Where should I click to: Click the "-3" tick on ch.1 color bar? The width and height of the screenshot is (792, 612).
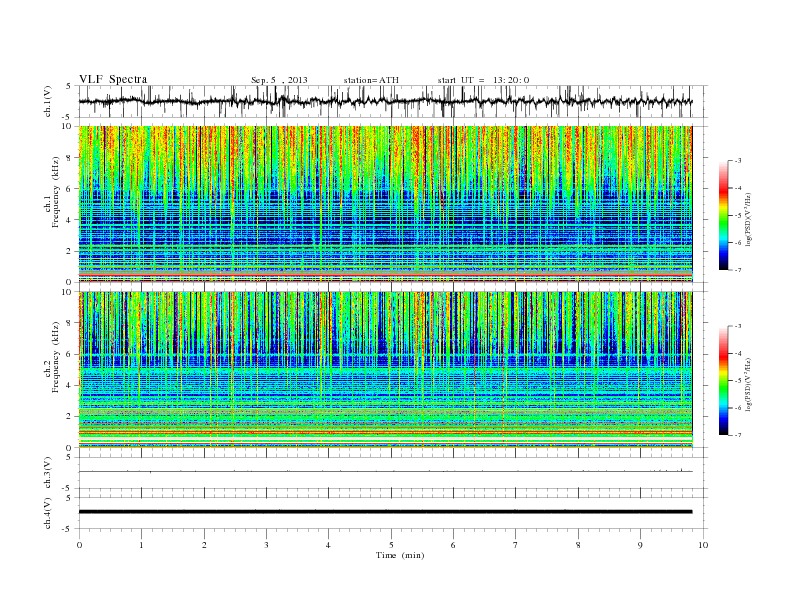coord(738,161)
